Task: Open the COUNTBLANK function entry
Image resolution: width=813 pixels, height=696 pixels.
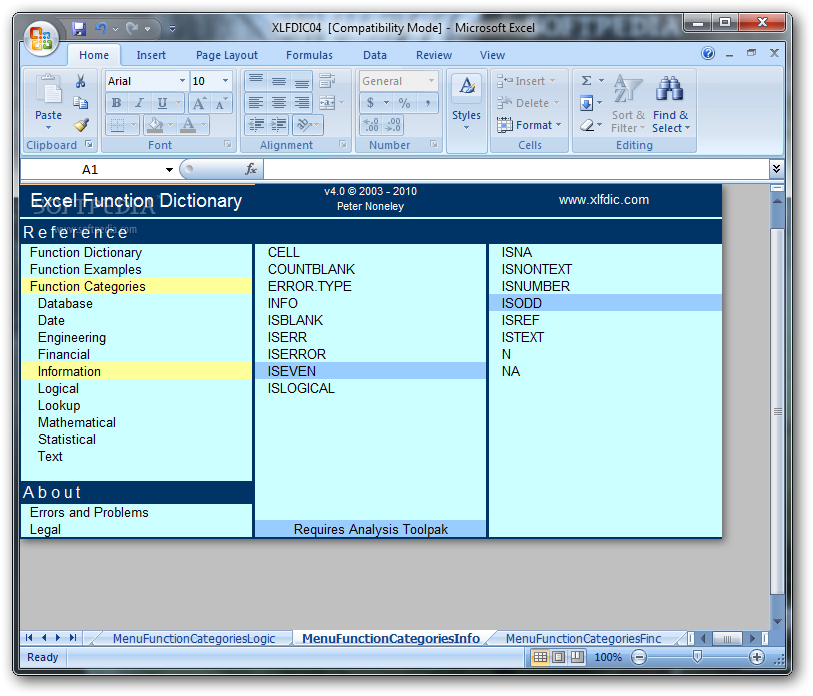Action: tap(311, 270)
